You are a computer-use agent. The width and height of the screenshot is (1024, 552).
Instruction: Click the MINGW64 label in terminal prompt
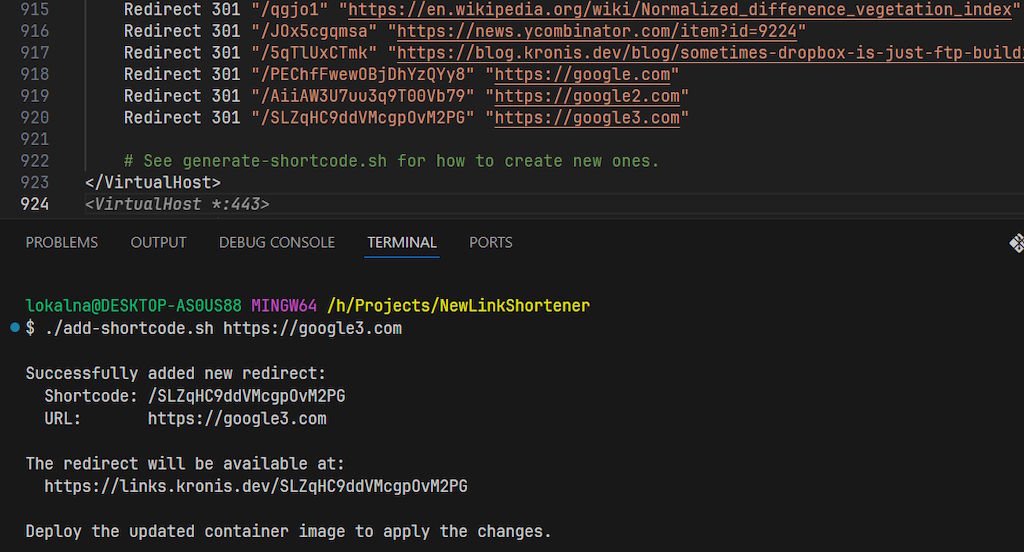(x=284, y=306)
